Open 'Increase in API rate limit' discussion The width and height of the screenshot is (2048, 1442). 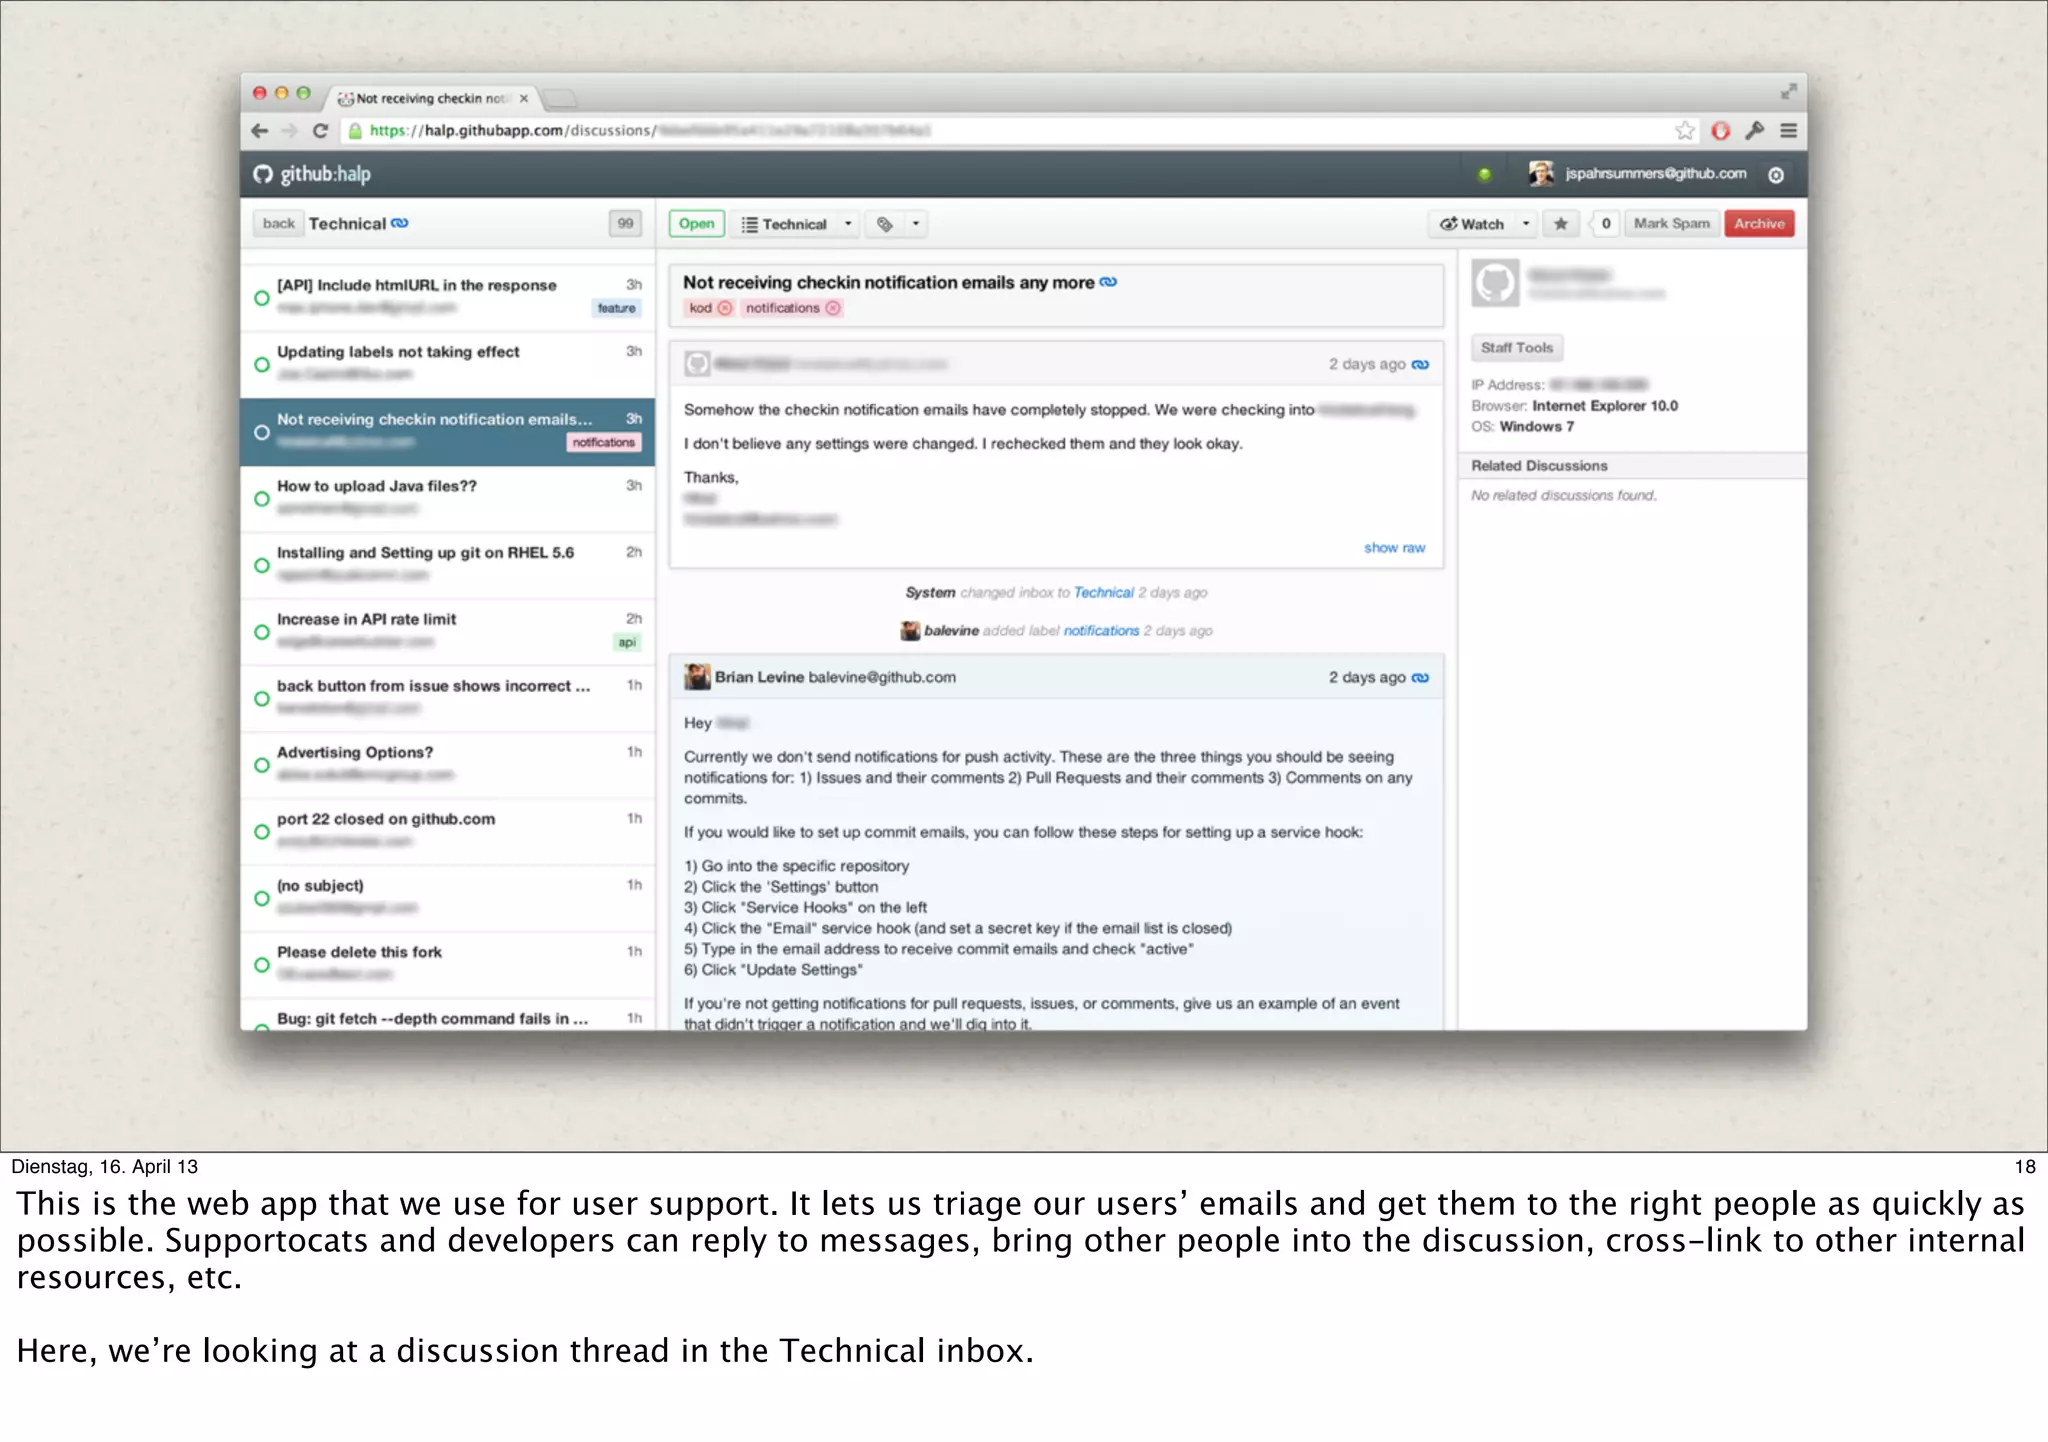(448, 632)
